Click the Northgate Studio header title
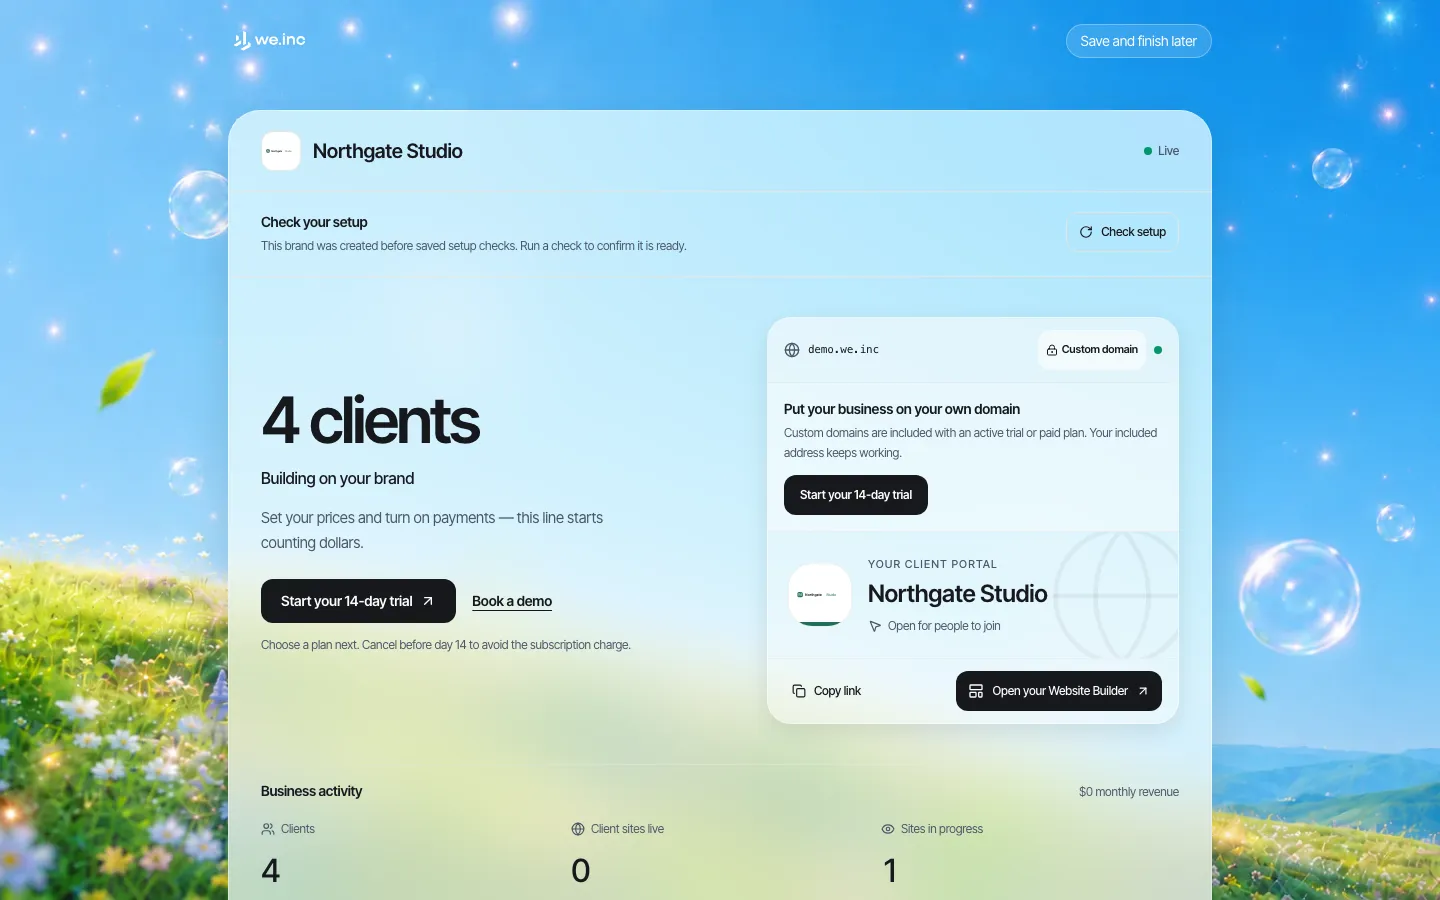Viewport: 1440px width, 900px height. pos(387,151)
